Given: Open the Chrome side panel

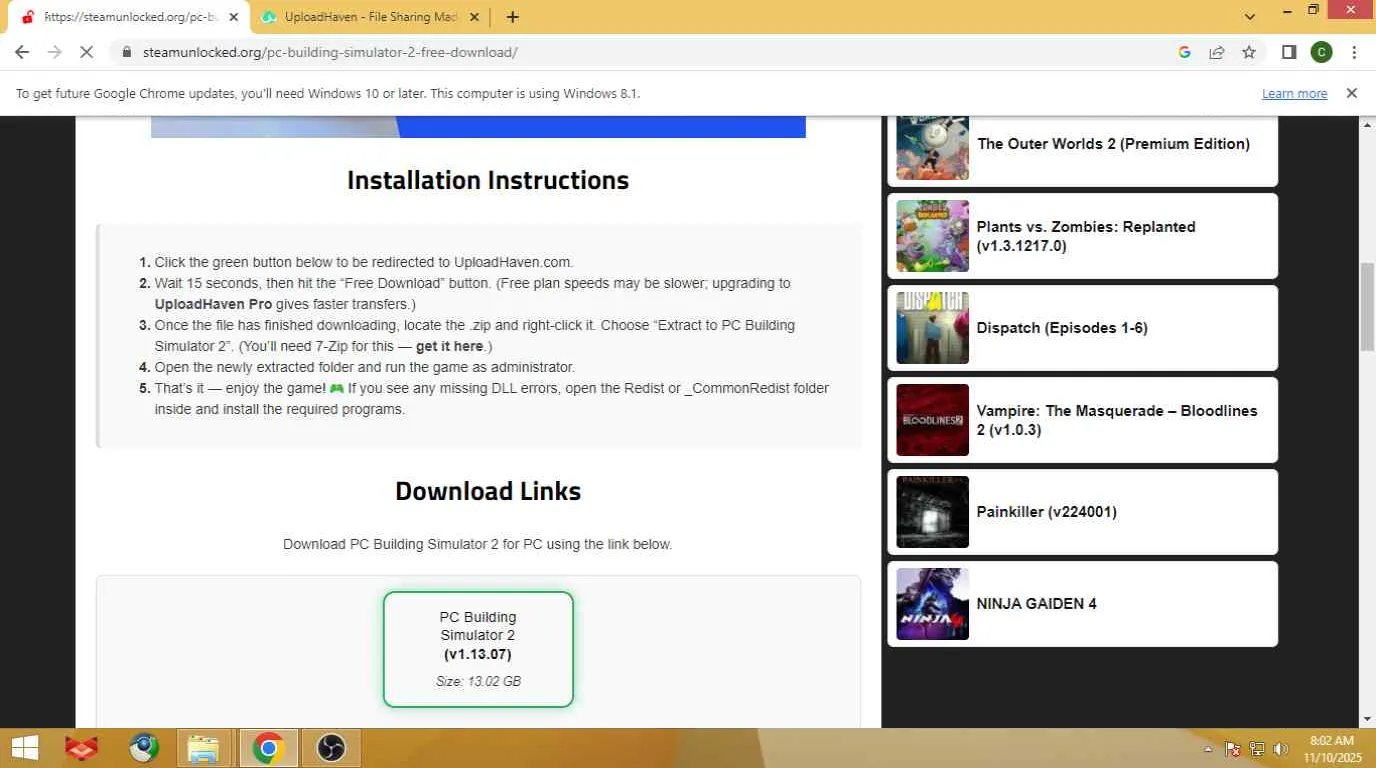Looking at the screenshot, I should tap(1289, 52).
